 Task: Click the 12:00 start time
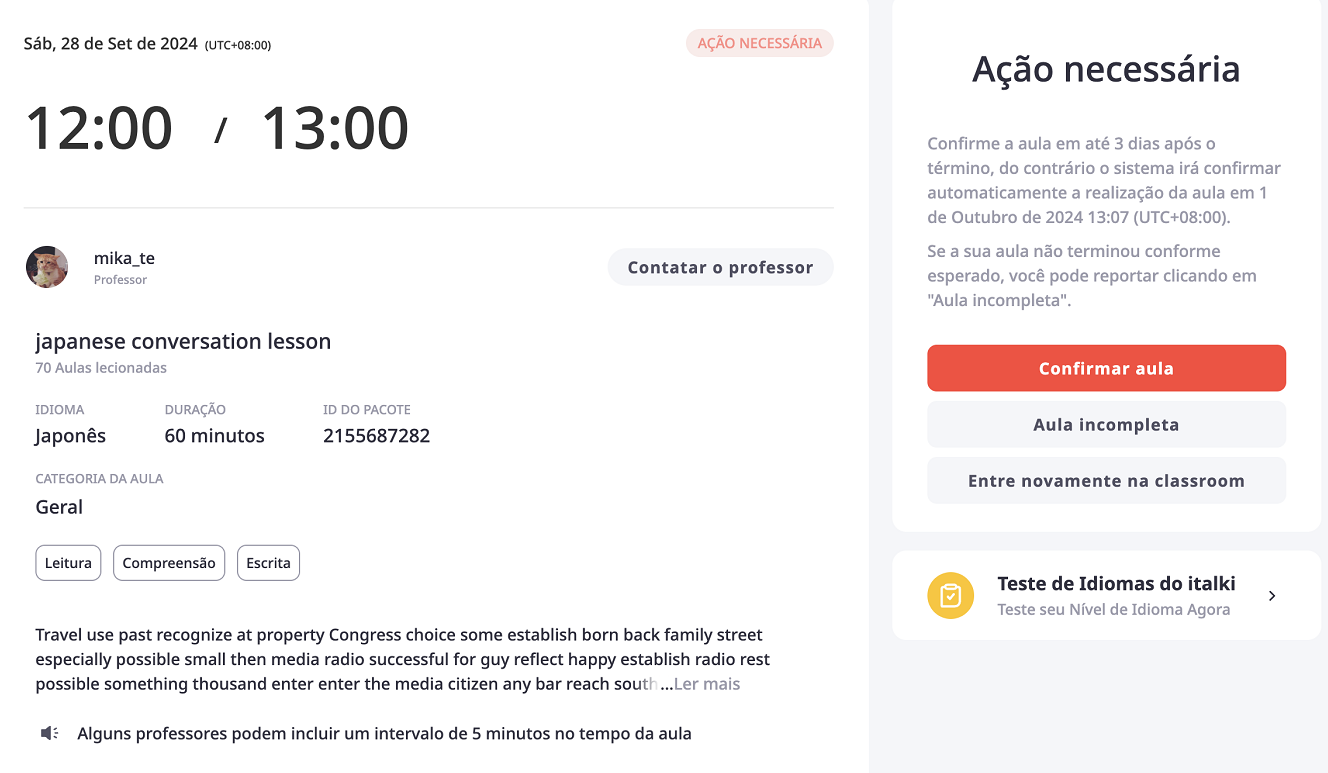(99, 128)
